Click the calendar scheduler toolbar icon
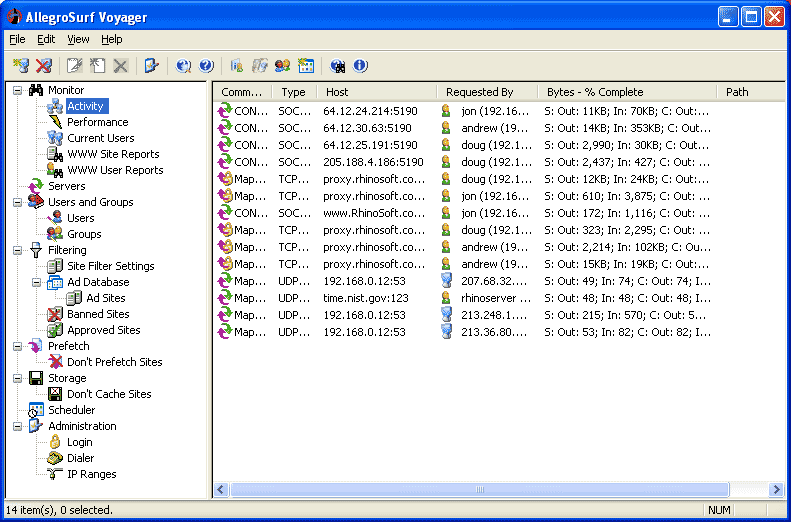This screenshot has width=791, height=522. tap(306, 66)
